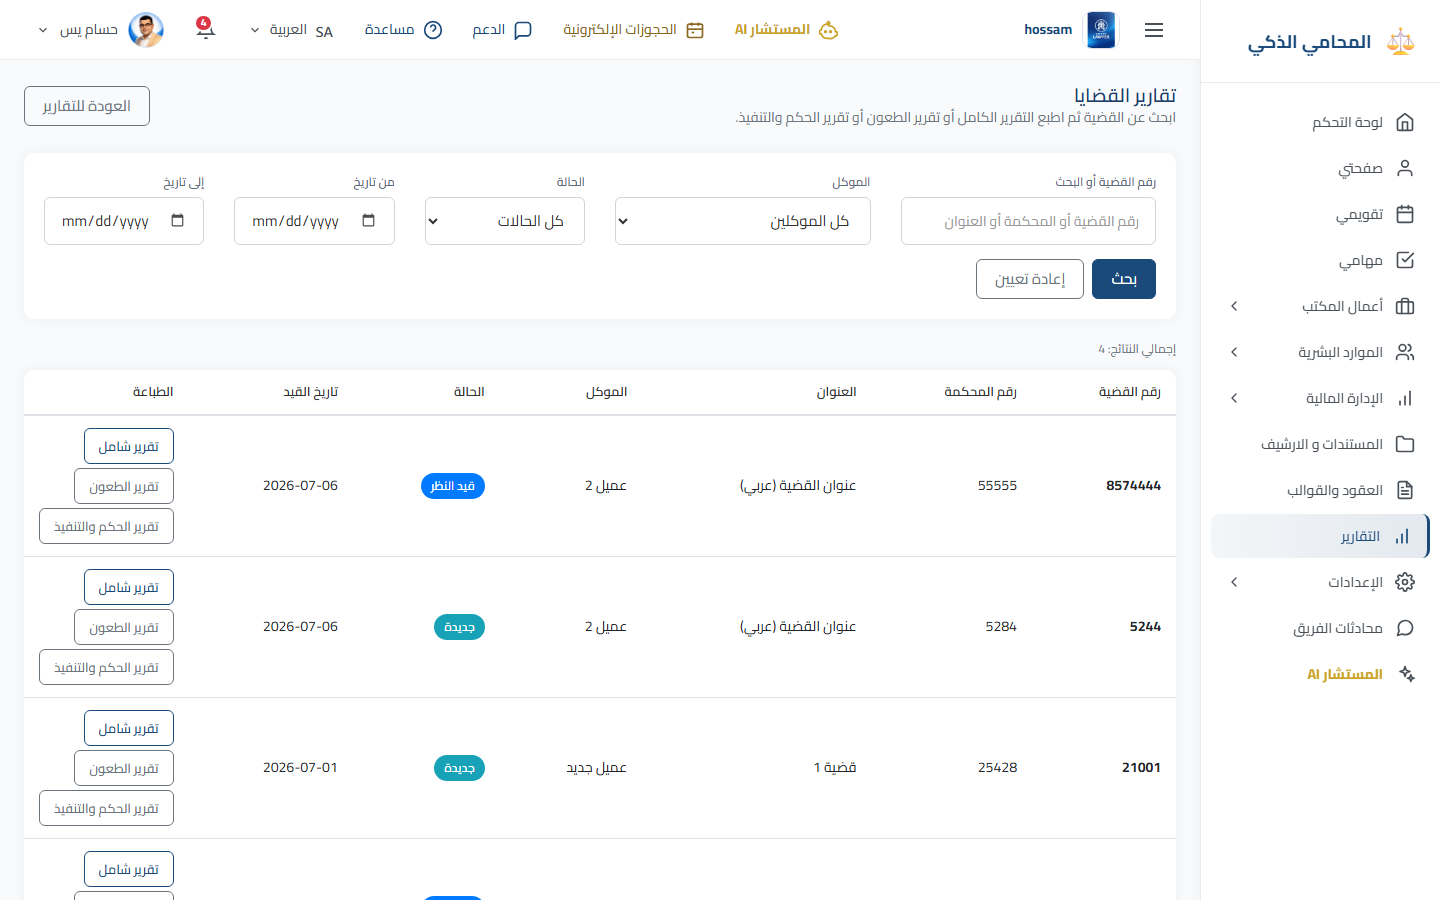Viewport: 1440px width, 900px height.
Task: Click the scales of justice logo
Action: click(x=1401, y=42)
